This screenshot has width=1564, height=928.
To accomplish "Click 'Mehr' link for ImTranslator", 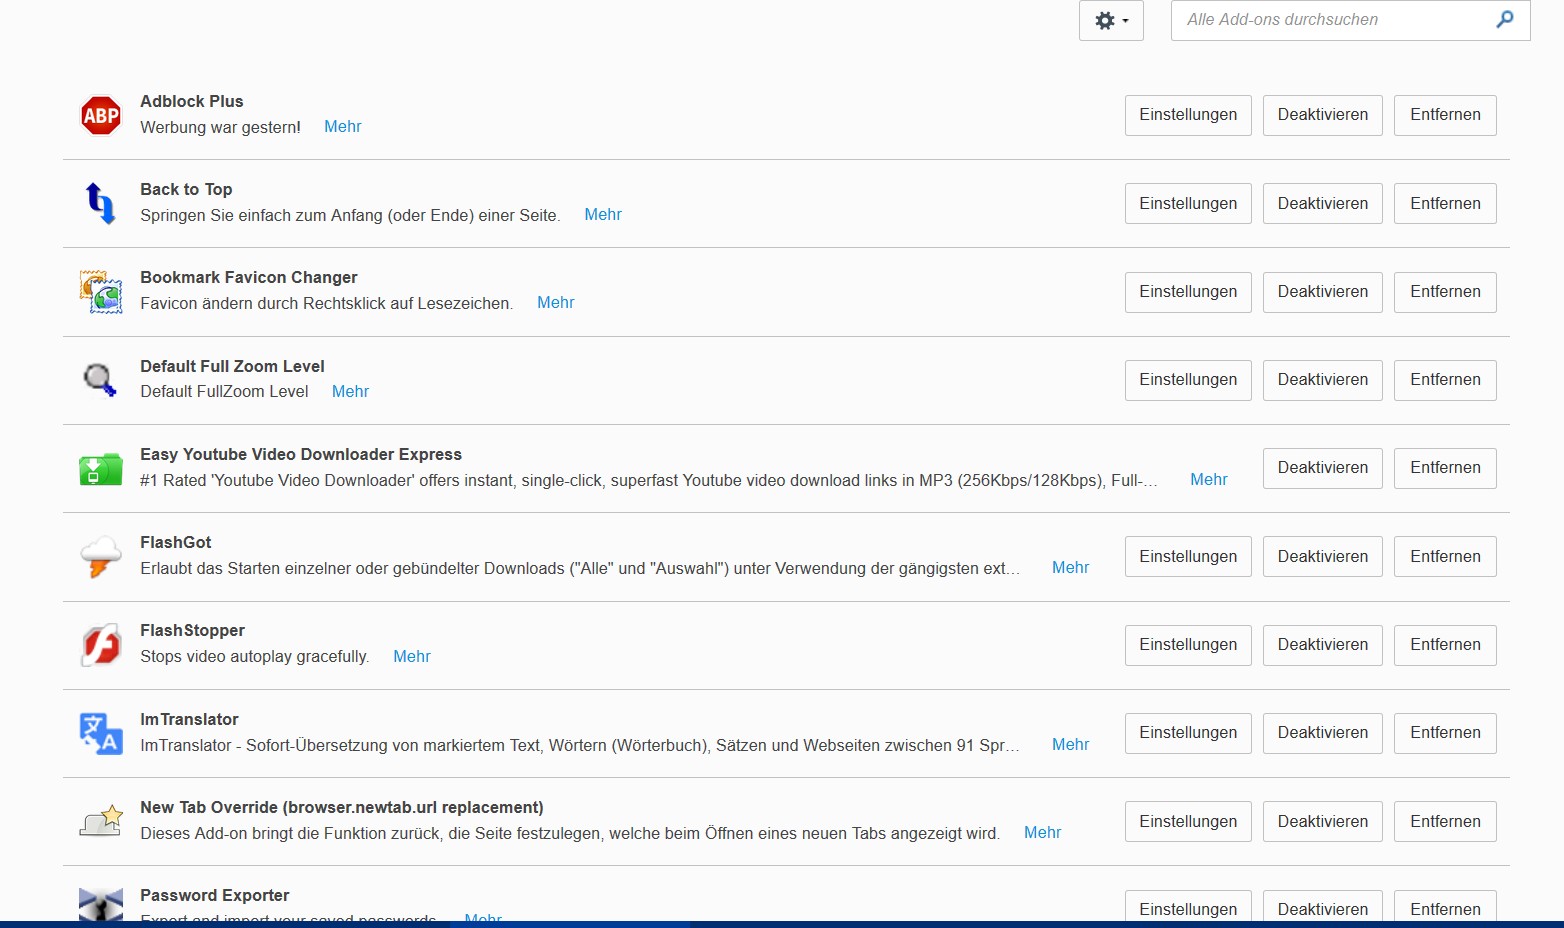I will point(1071,745).
